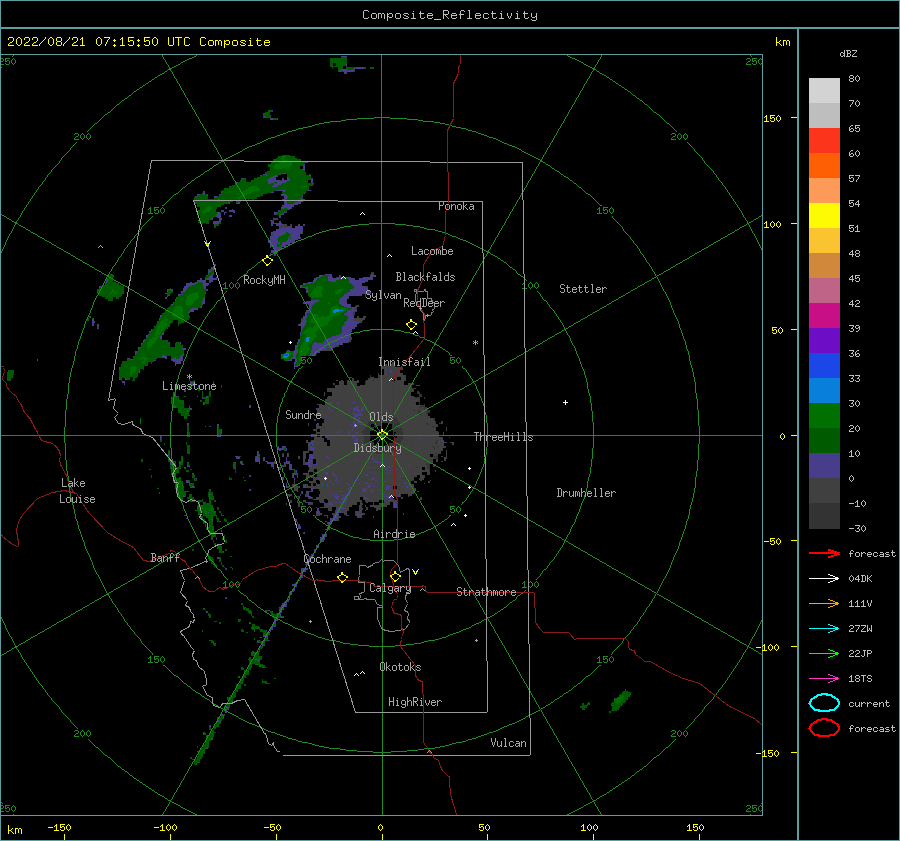
Task: Click the white plus marker north of Drumheller
Action: [x=565, y=402]
